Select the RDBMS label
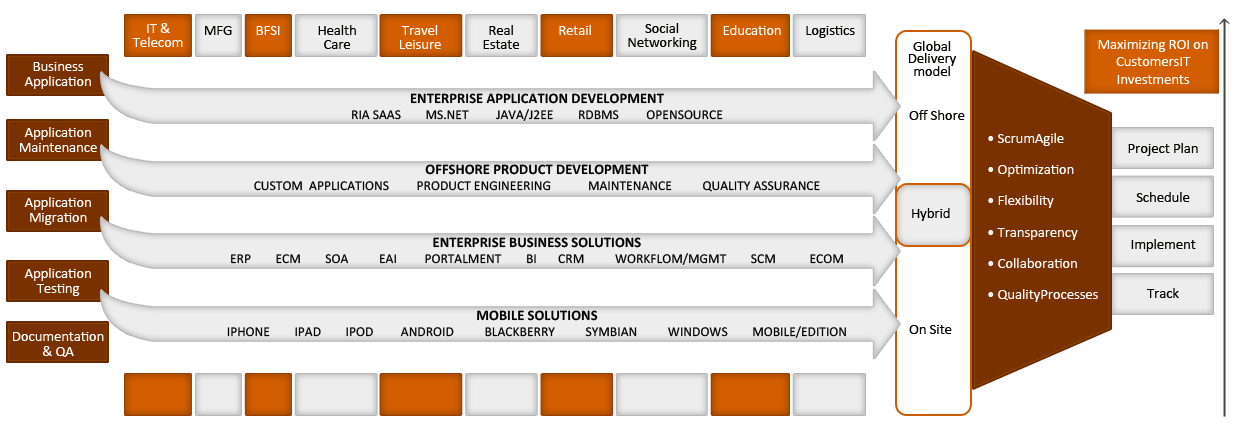 [599, 115]
